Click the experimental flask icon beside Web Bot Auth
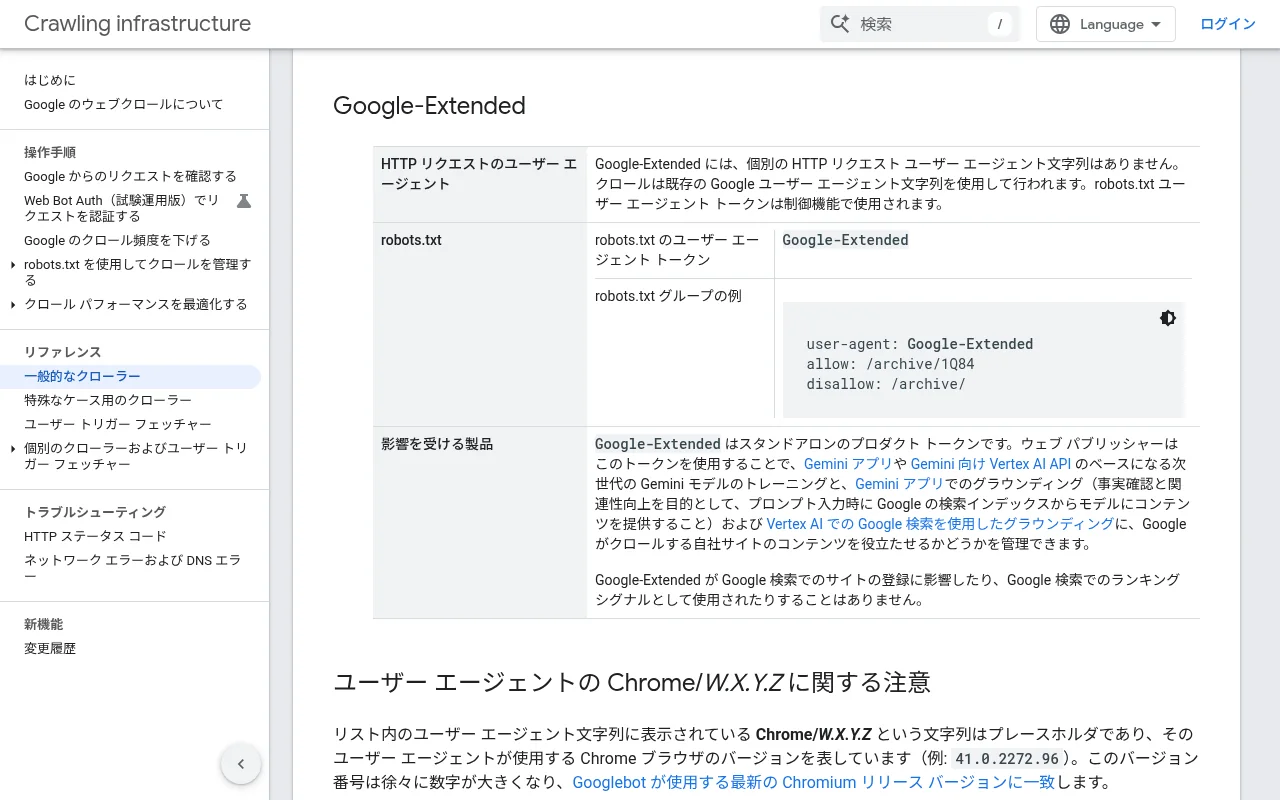Viewport: 1280px width, 800px height. pyautogui.click(x=243, y=201)
